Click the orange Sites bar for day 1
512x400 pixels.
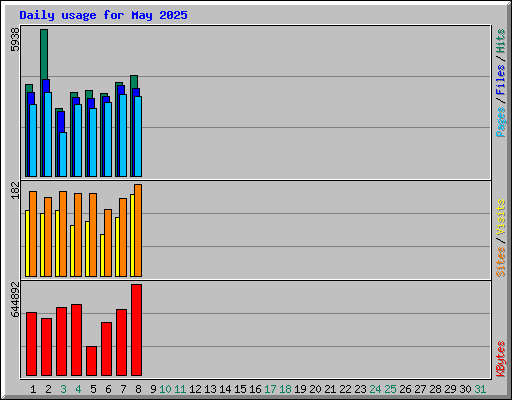[33, 234]
